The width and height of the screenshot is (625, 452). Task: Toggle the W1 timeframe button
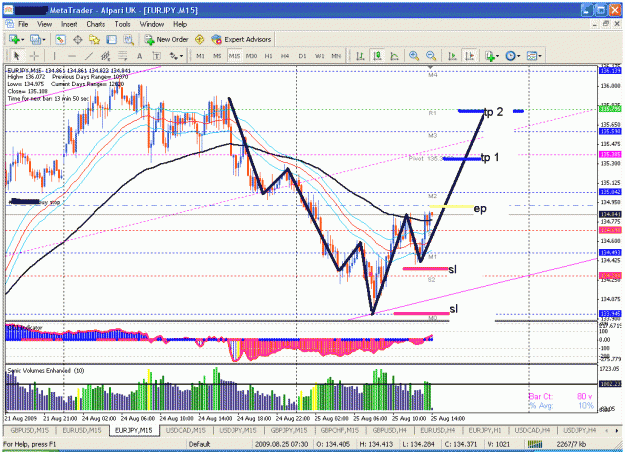click(x=319, y=56)
